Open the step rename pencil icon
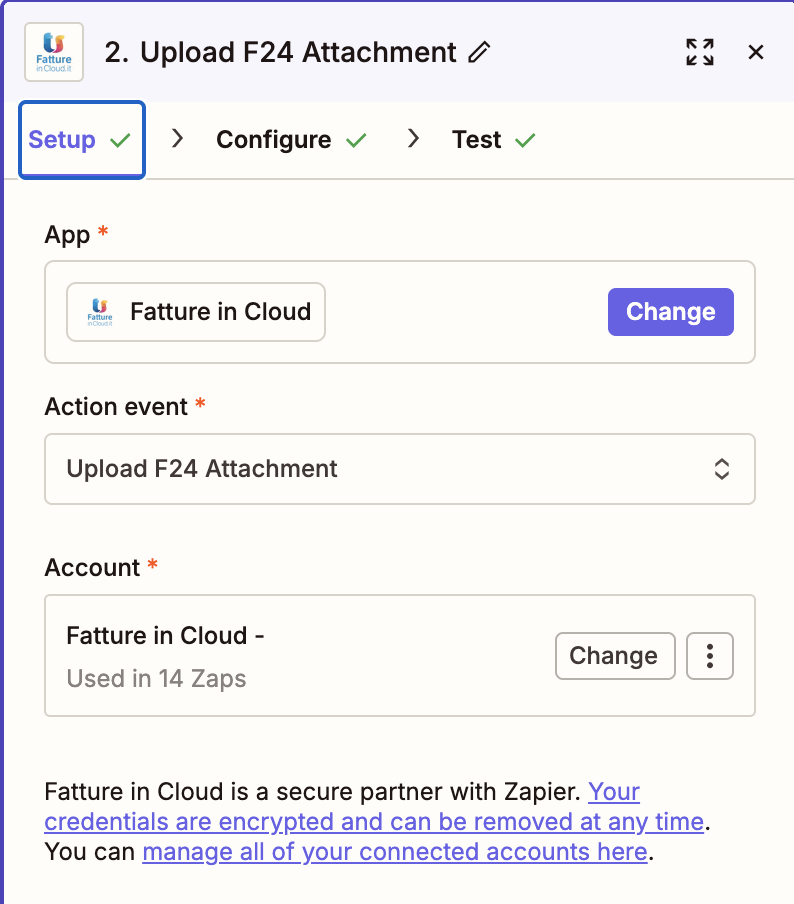This screenshot has width=794, height=904. click(481, 52)
